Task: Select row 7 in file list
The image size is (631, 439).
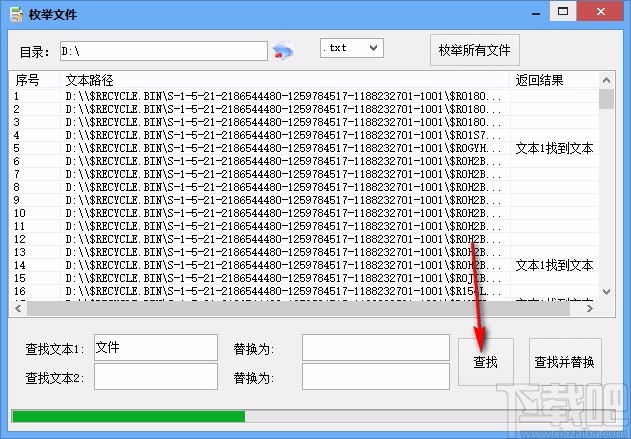Action: (x=304, y=174)
